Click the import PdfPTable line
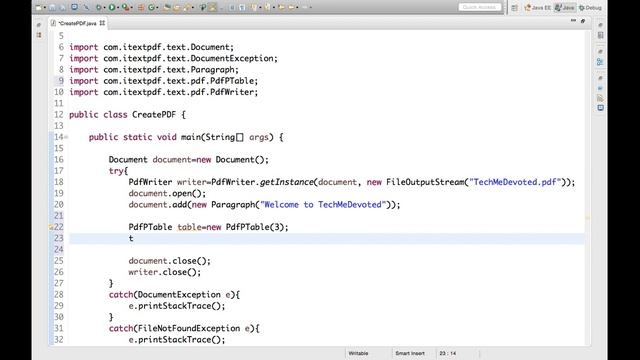The width and height of the screenshot is (640, 360). [164, 81]
